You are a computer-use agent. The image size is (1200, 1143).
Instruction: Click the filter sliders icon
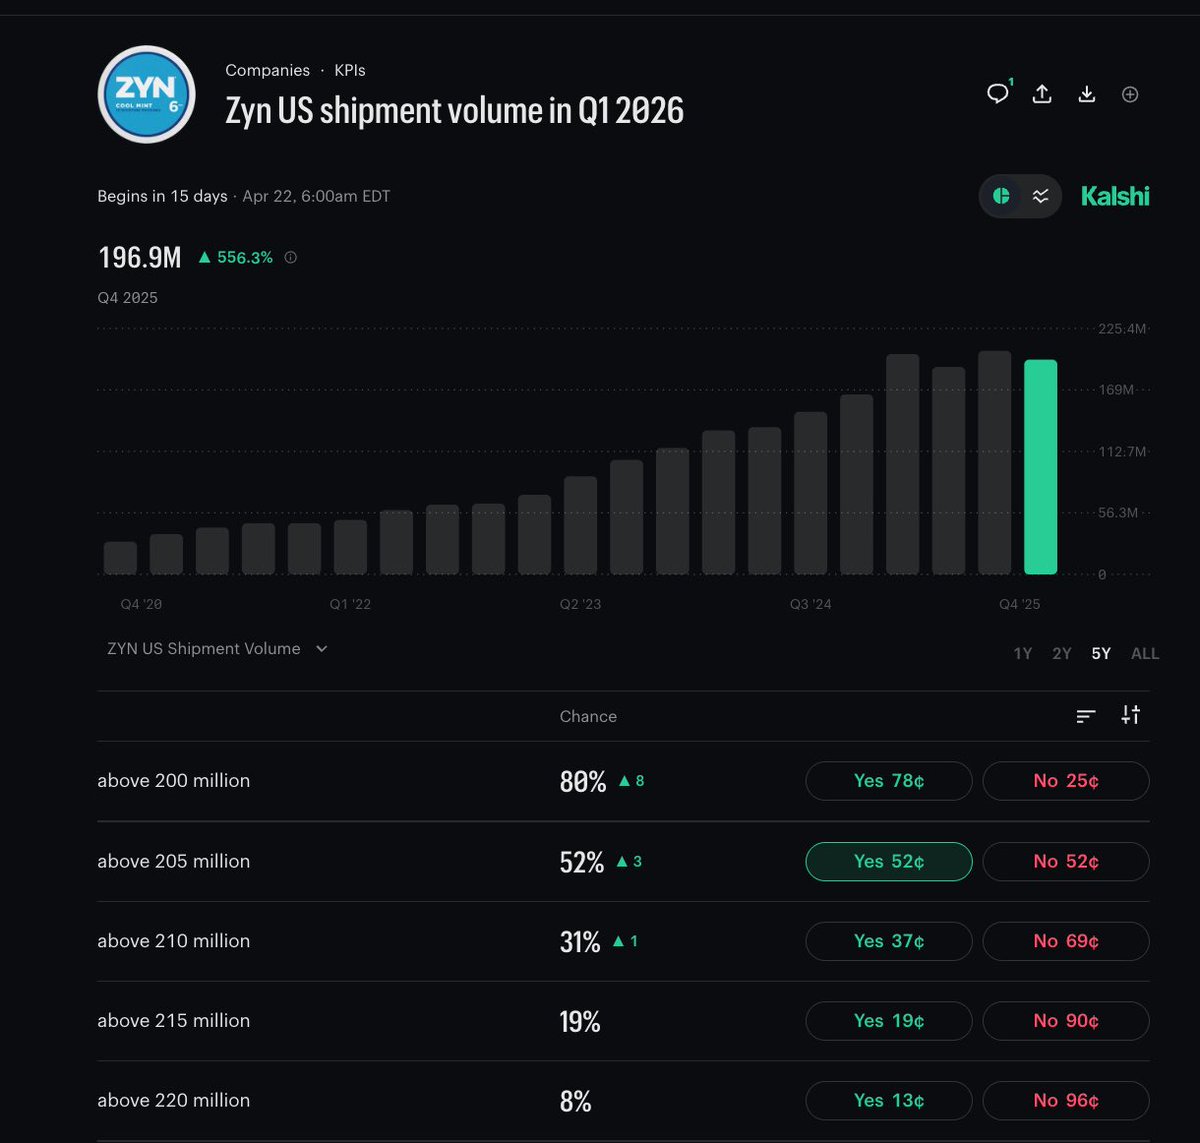point(1131,715)
